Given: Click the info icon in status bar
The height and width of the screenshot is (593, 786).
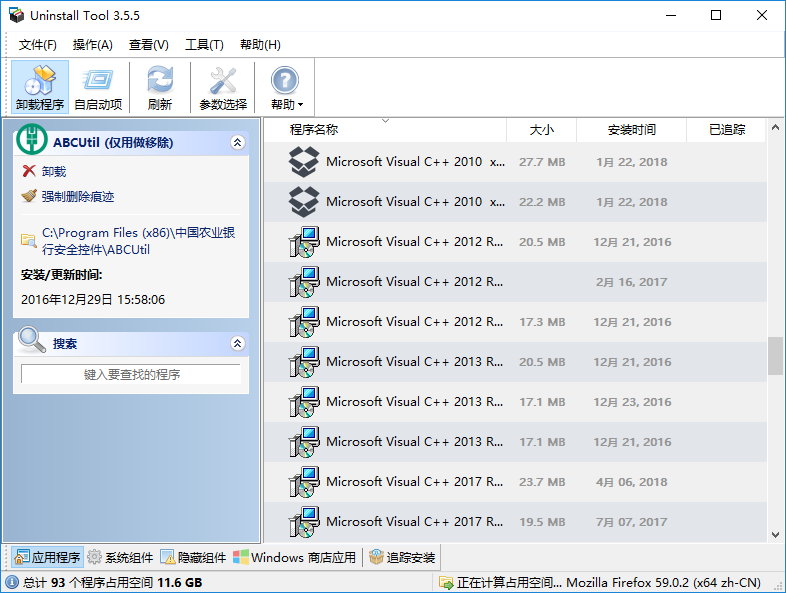Looking at the screenshot, I should (x=12, y=582).
